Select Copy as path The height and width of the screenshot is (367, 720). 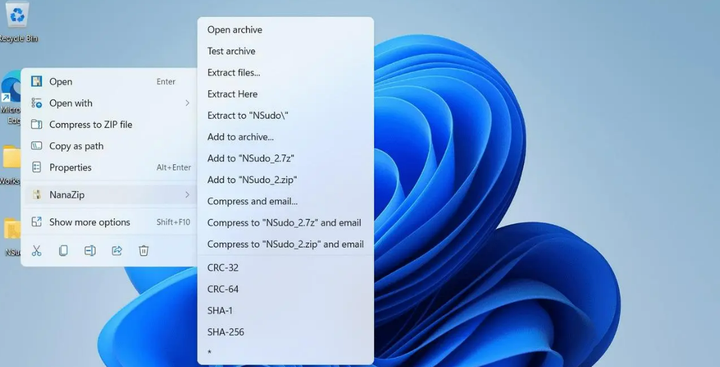click(109, 146)
